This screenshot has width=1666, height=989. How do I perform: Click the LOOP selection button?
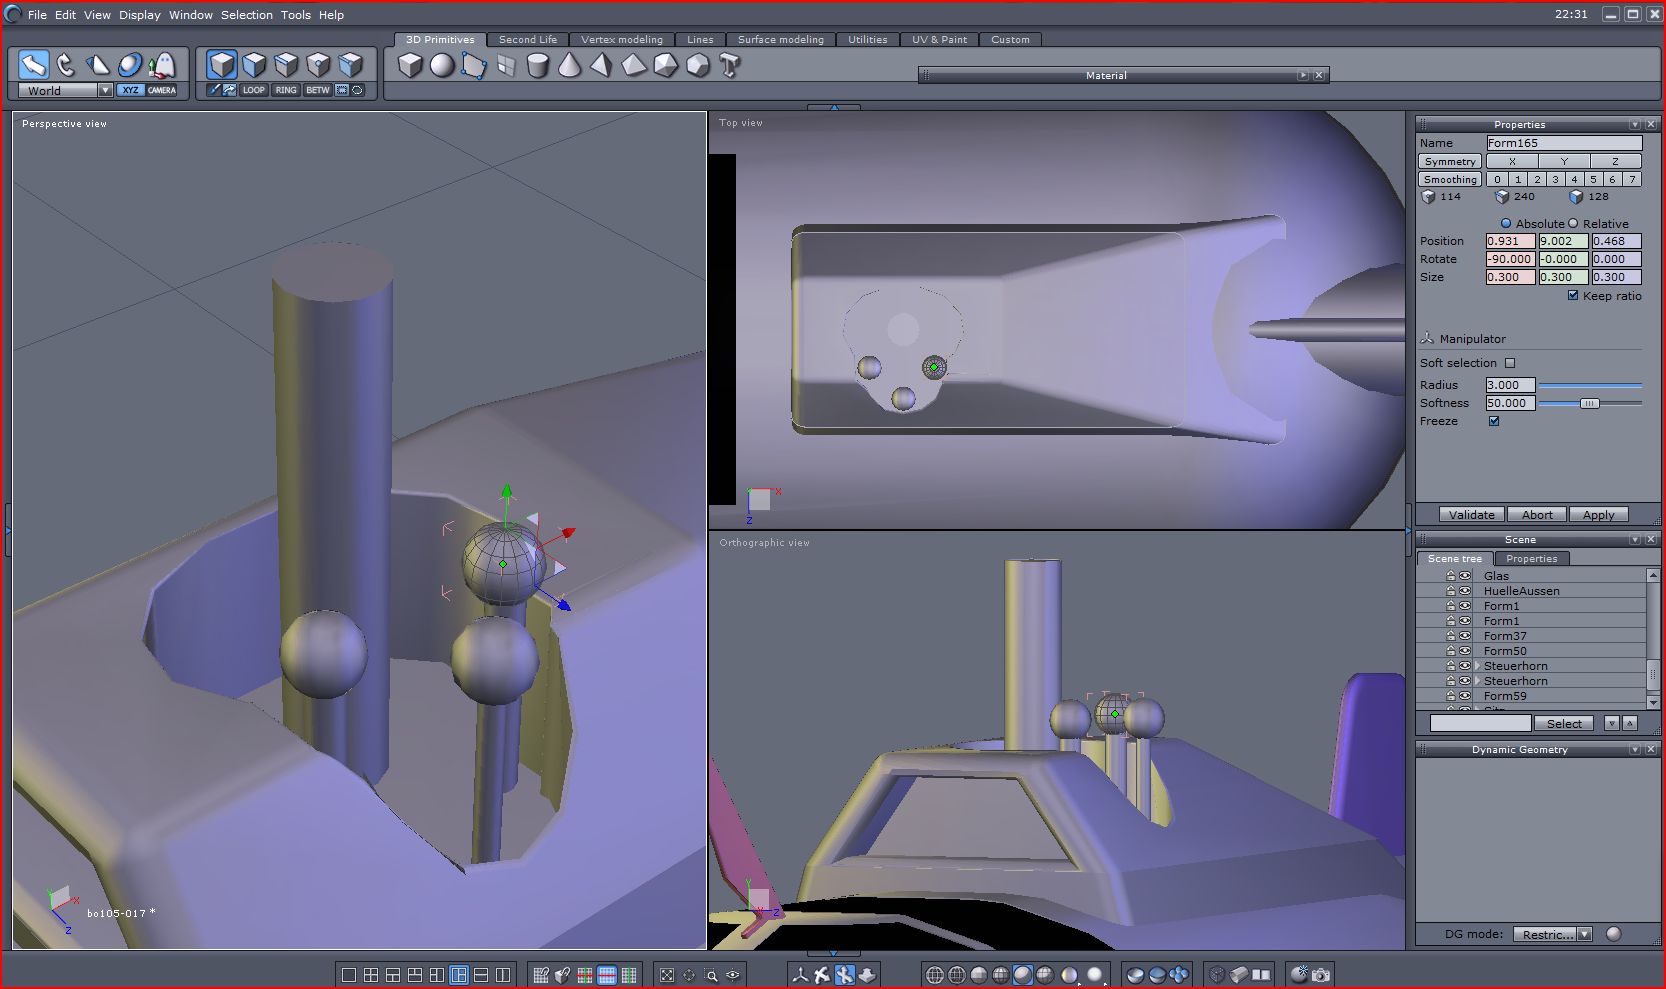coord(254,90)
